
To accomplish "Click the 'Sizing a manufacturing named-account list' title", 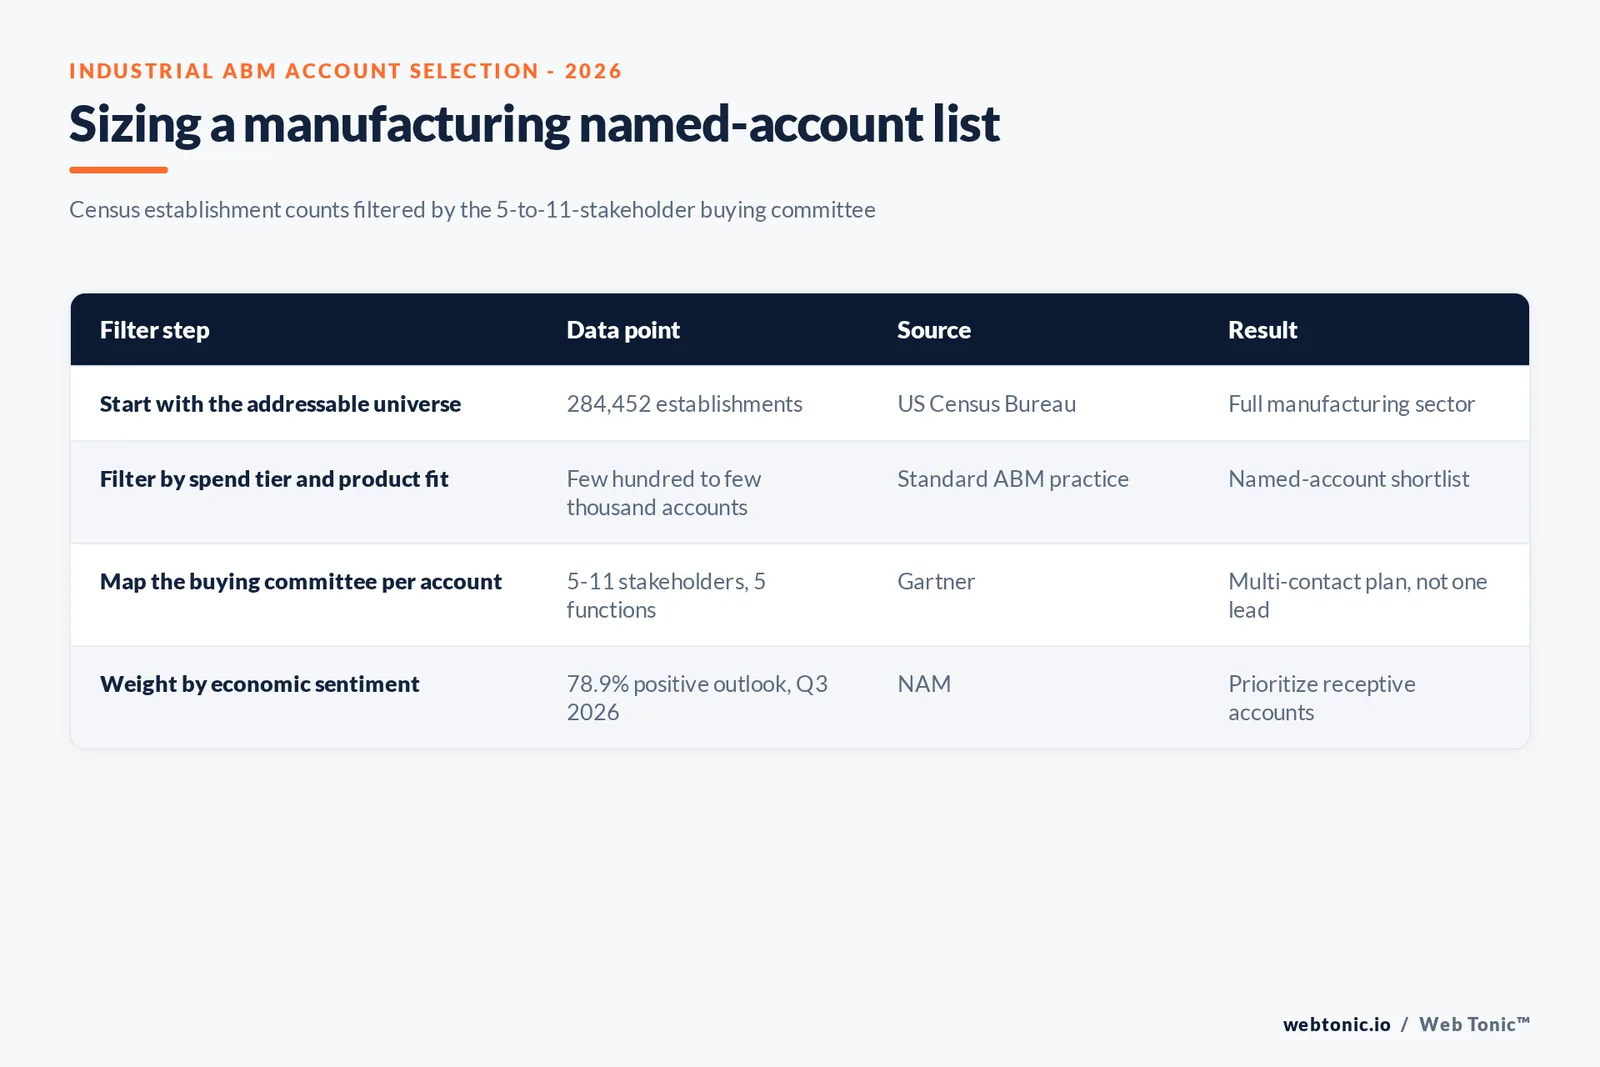I will pyautogui.click(x=534, y=125).
